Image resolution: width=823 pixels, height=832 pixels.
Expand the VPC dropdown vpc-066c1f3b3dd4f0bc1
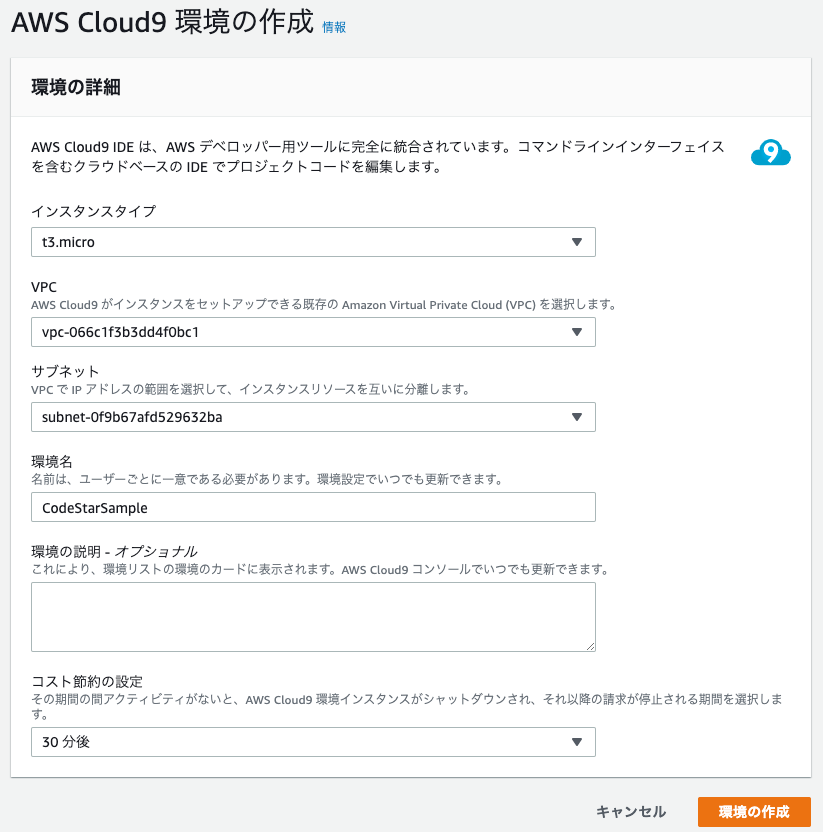(313, 332)
